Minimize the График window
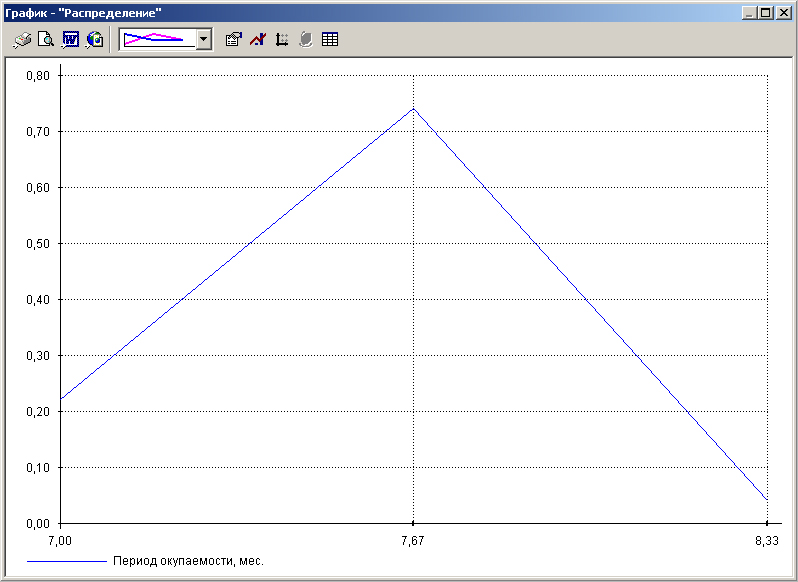Screen dimensions: 798x582 coord(749,13)
